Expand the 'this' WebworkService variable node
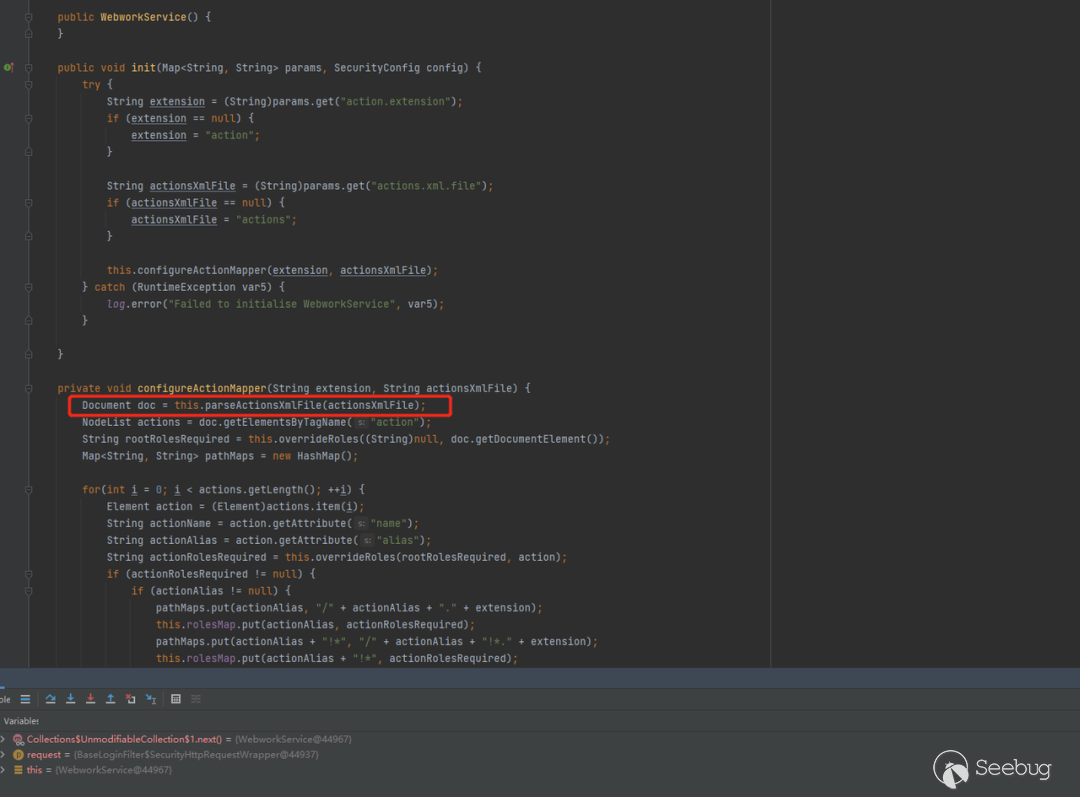The width and height of the screenshot is (1080, 797). (3, 770)
